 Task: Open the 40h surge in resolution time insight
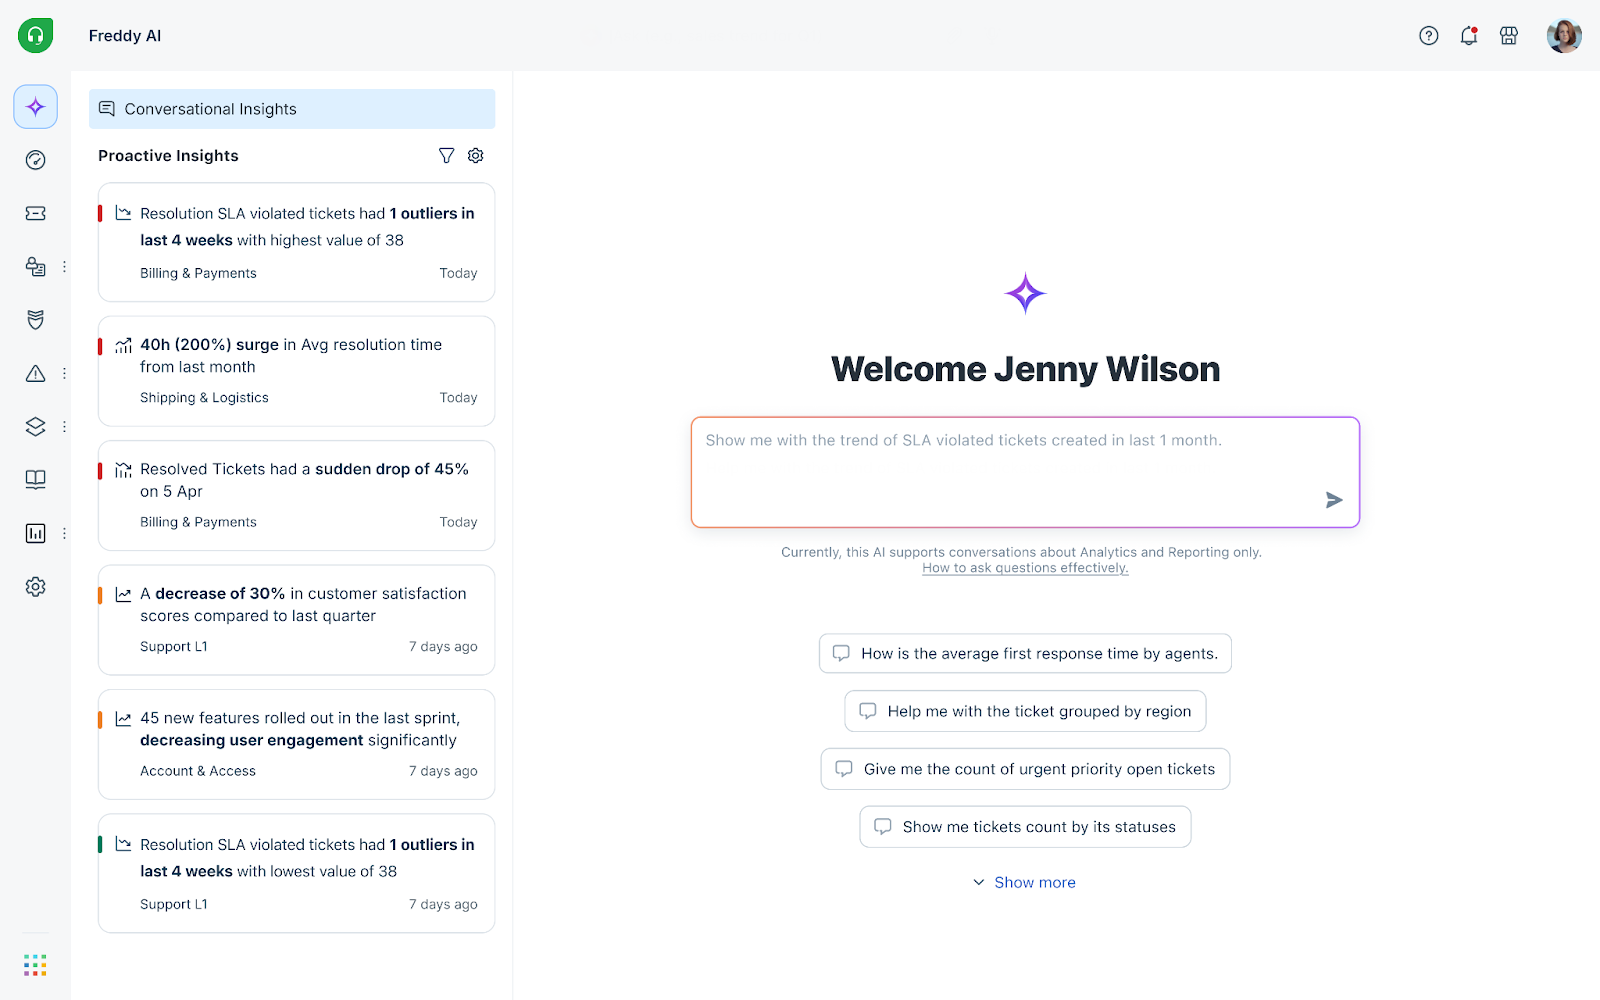pos(296,371)
